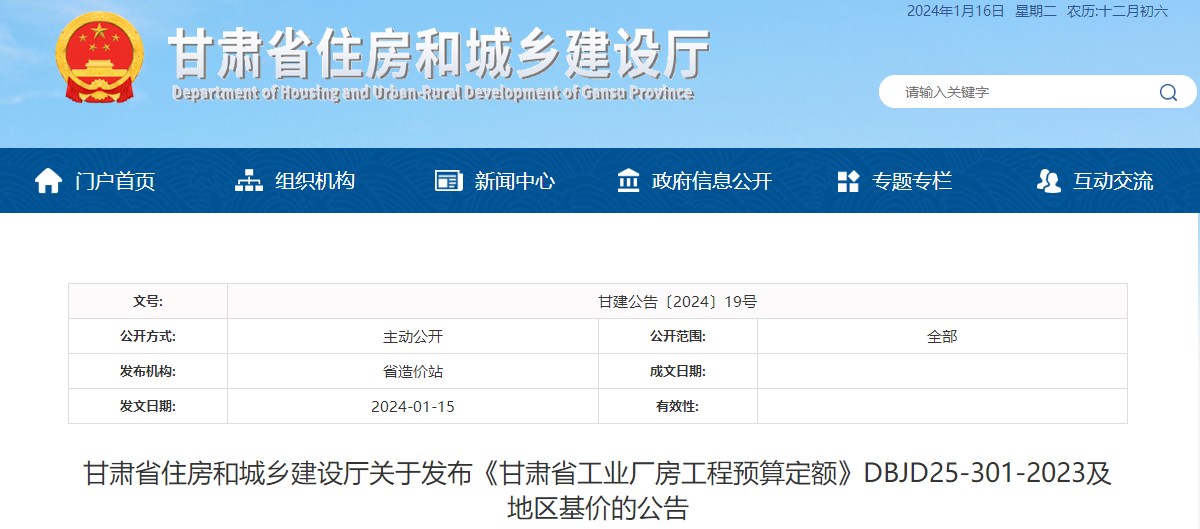1200x529 pixels.
Task: Select 互动交流 in the navigation bar
Action: coord(1113,181)
